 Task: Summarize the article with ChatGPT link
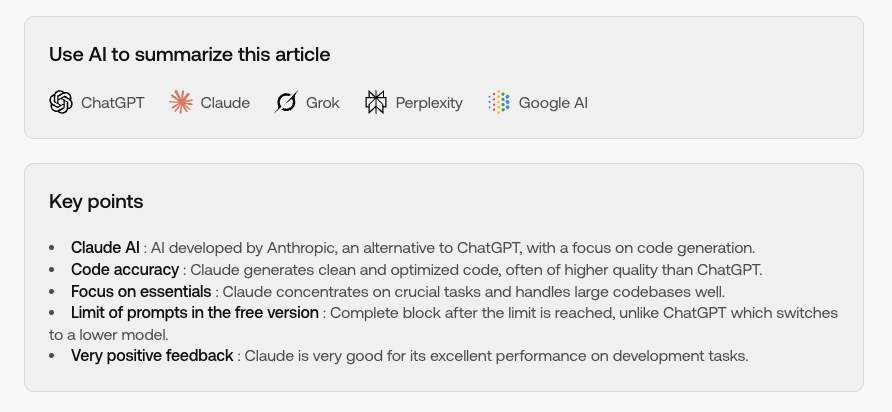(x=97, y=102)
